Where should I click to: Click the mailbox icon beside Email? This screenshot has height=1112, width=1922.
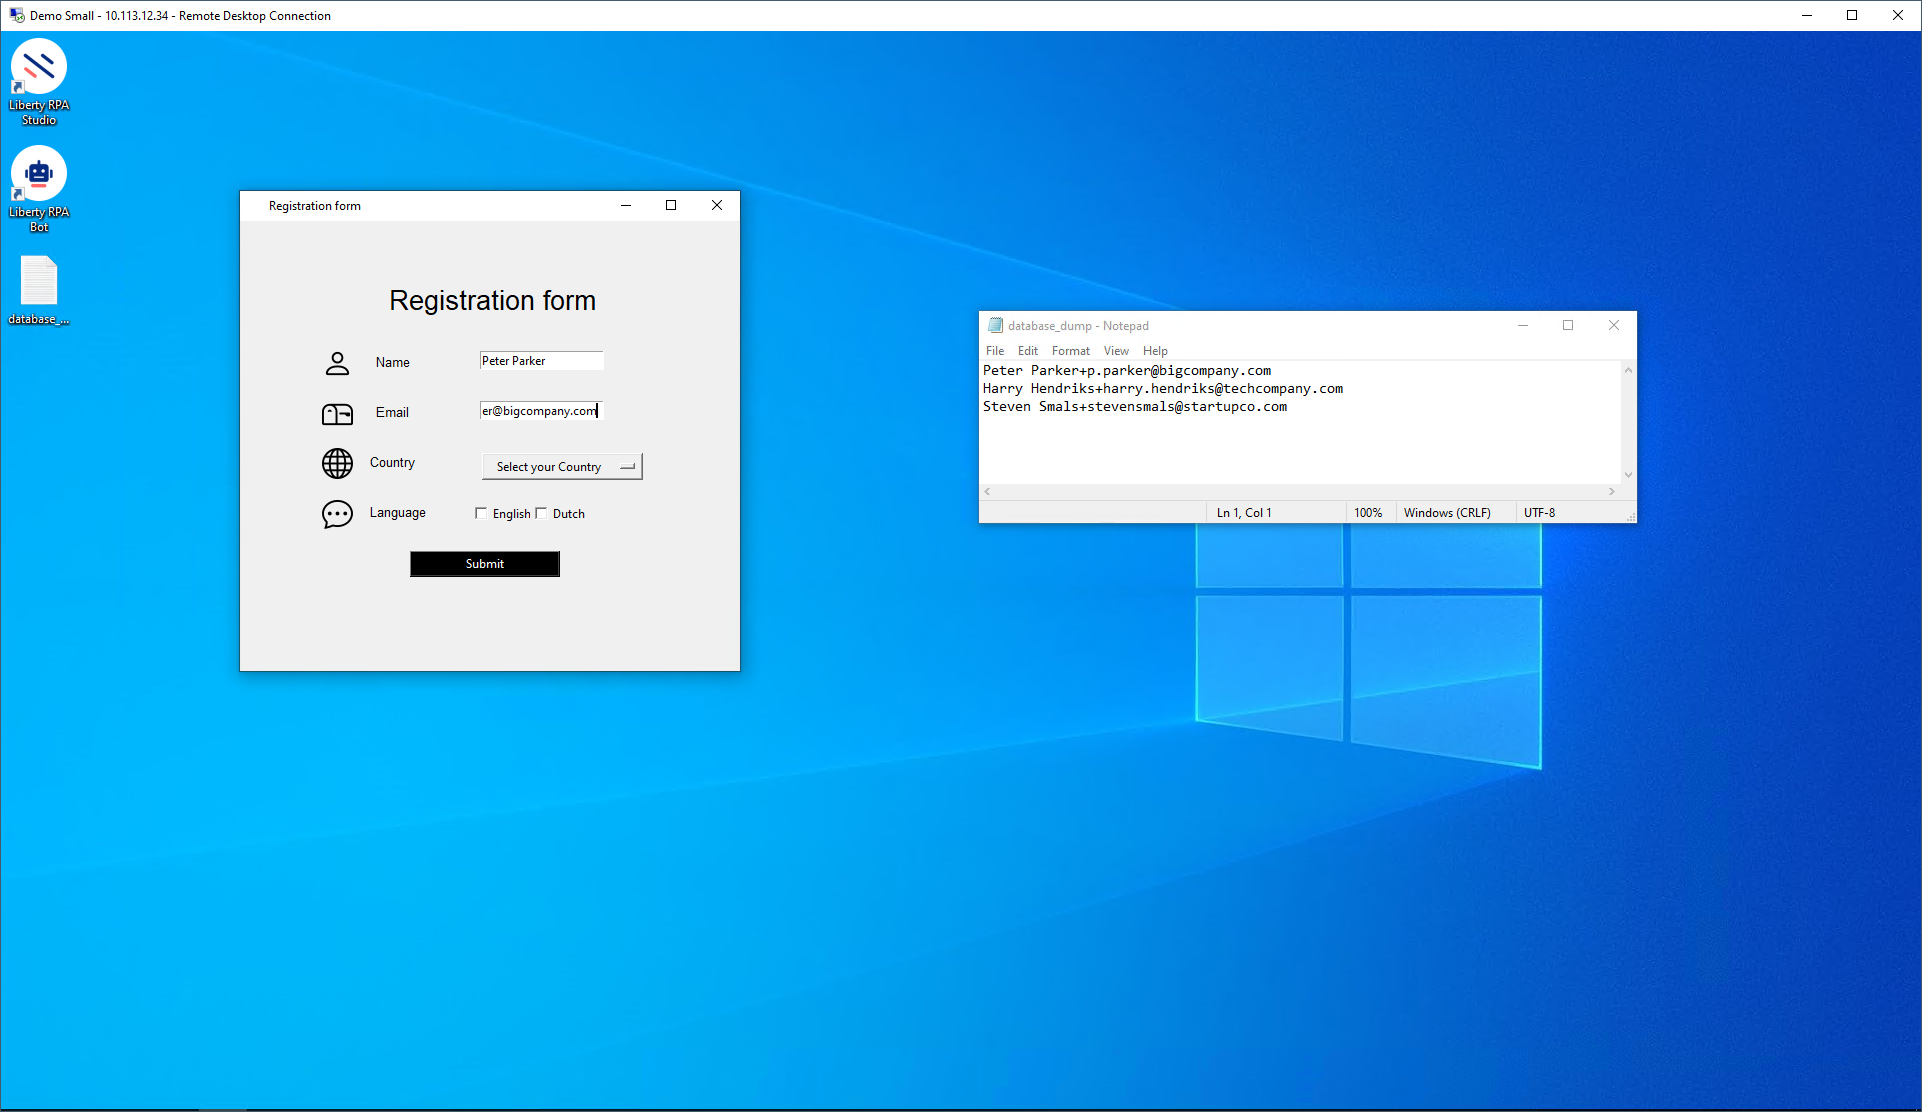pos(337,414)
